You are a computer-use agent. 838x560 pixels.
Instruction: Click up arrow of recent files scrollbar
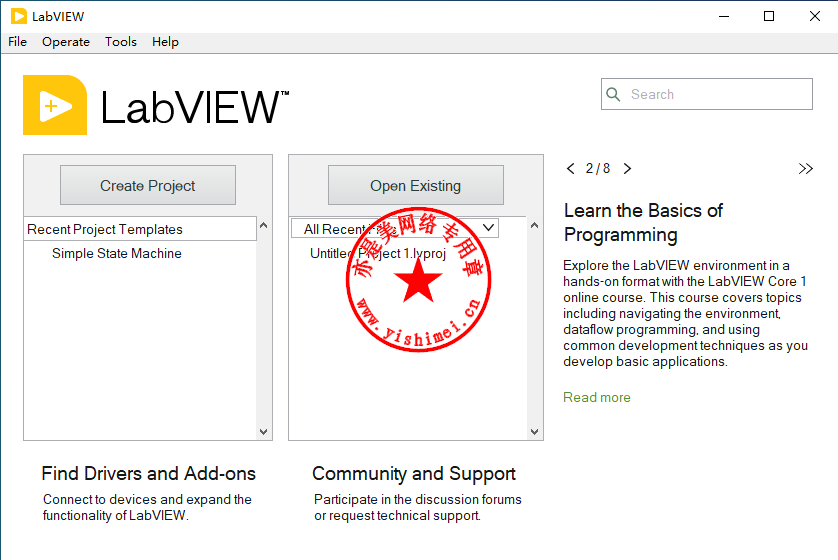[534, 225]
